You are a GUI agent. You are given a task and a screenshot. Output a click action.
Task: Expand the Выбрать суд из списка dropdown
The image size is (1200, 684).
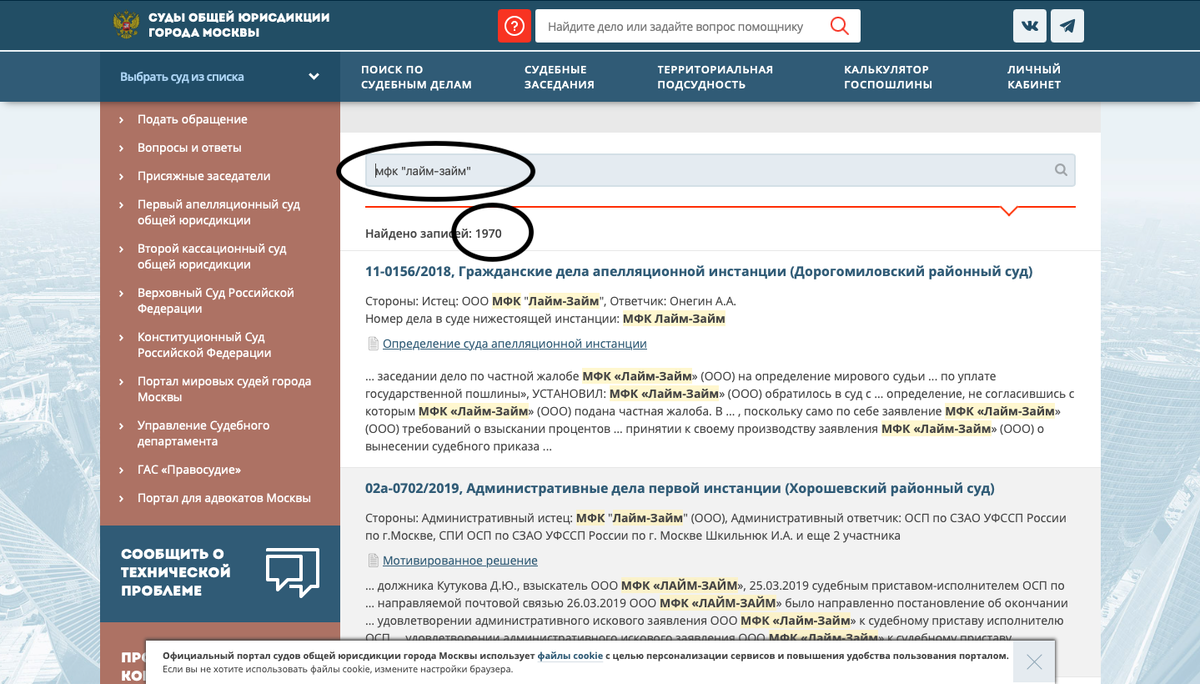220,77
